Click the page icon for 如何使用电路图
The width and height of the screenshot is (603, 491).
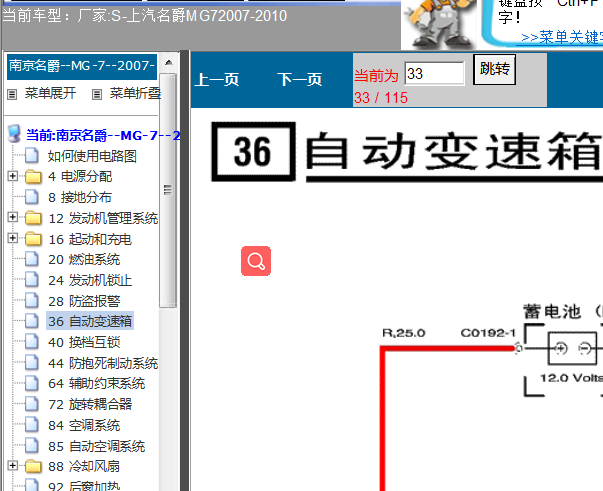32,156
